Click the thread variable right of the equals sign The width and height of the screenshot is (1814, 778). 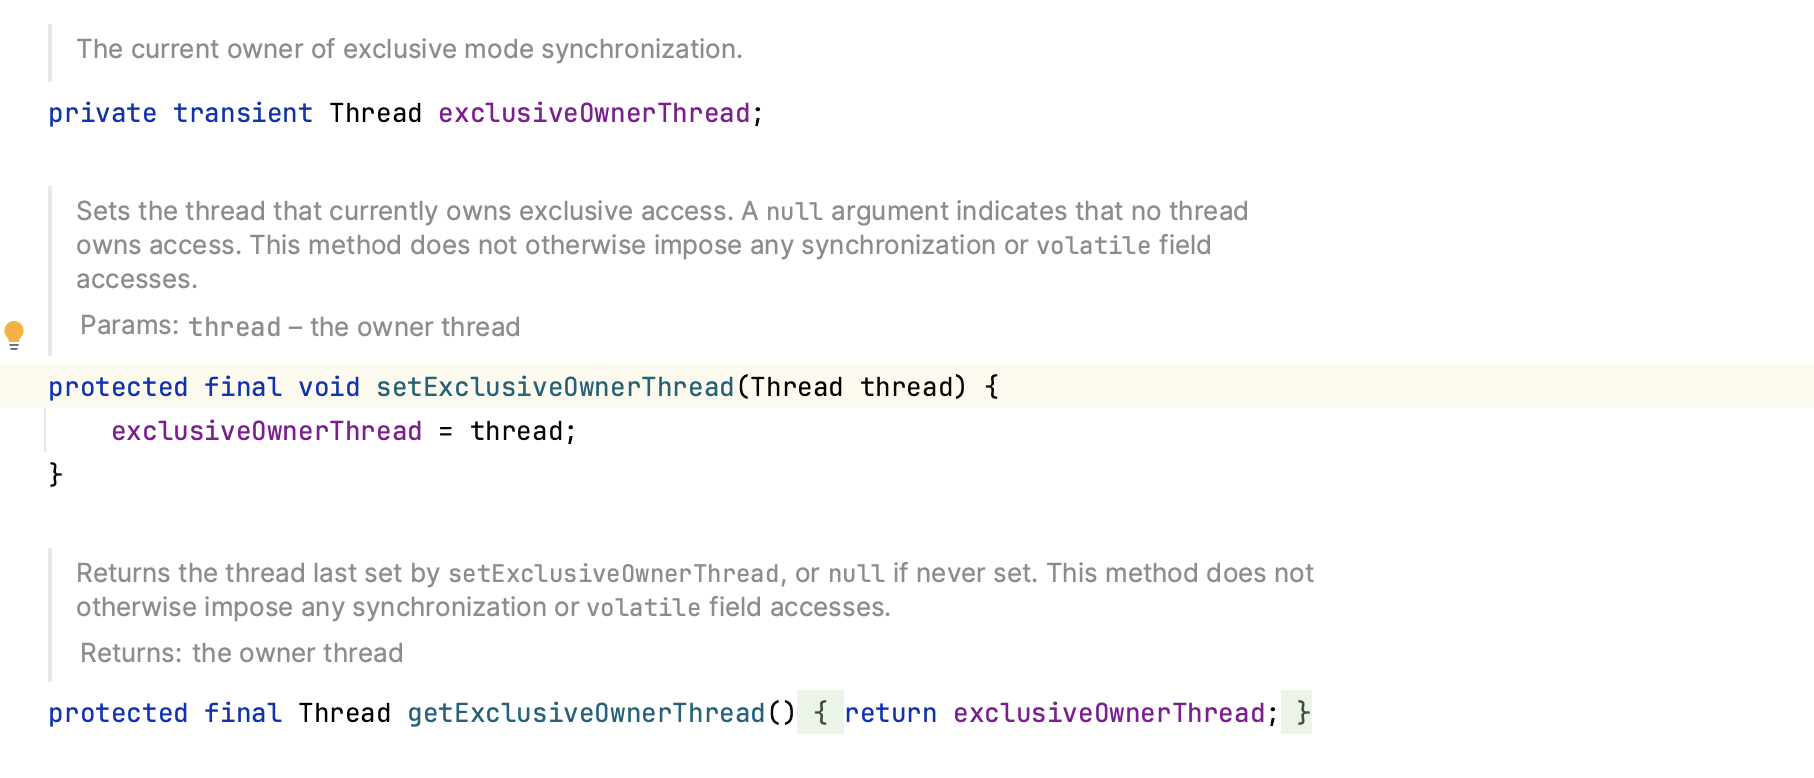click(516, 431)
